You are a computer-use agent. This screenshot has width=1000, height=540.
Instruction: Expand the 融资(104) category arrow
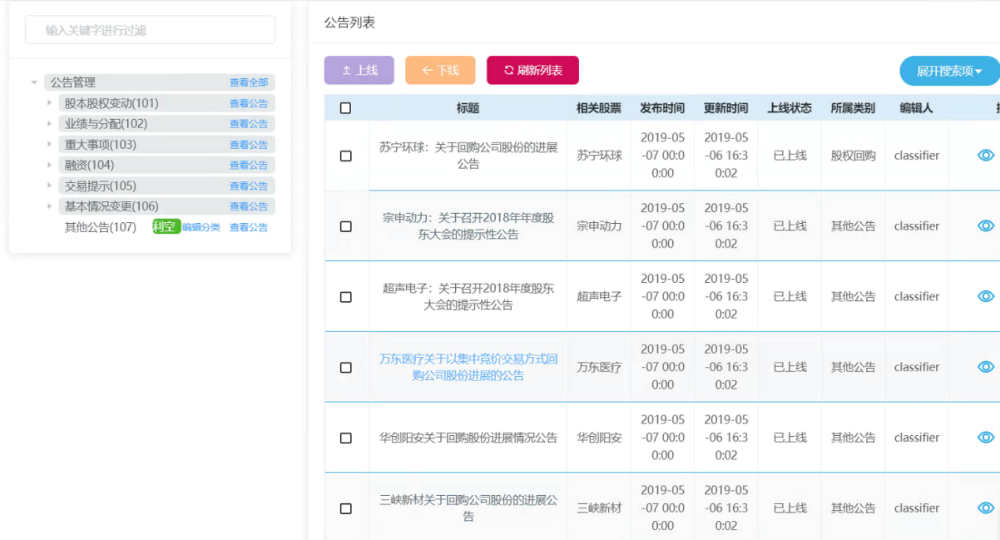pos(49,165)
